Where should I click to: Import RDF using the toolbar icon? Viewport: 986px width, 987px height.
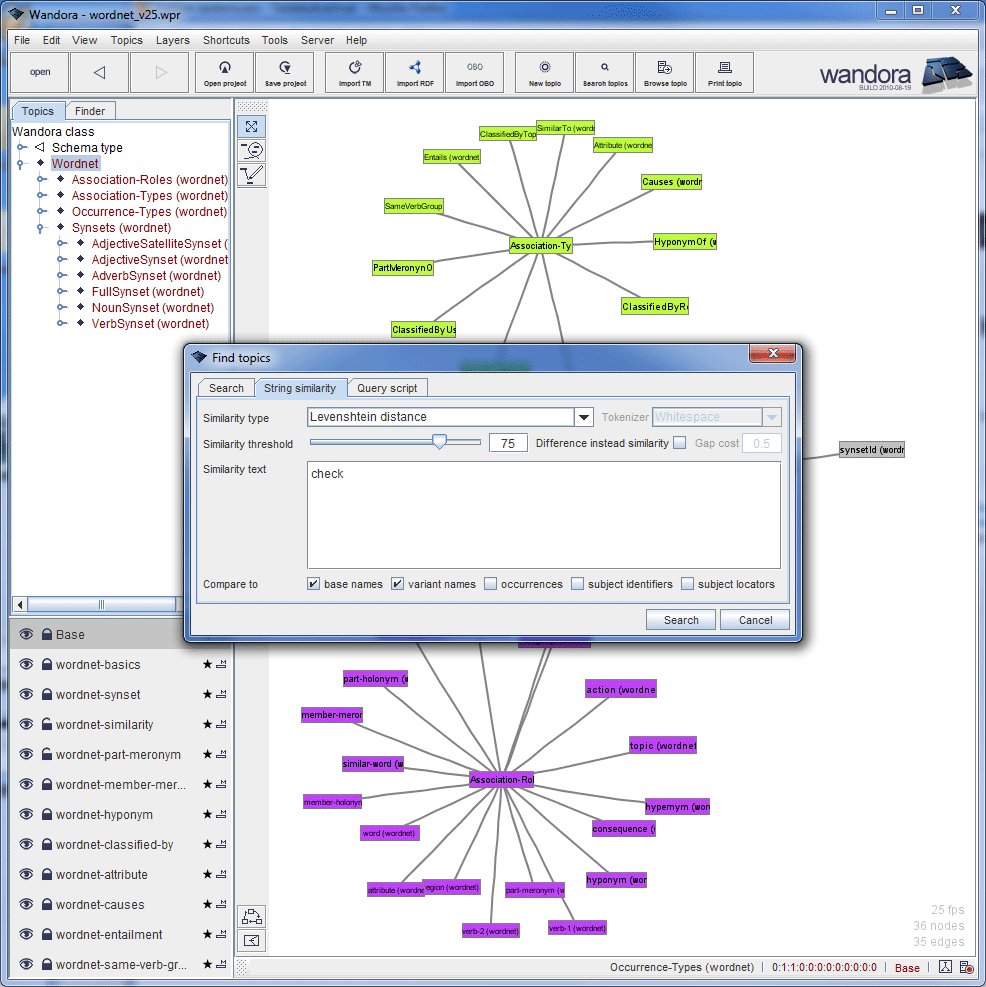pos(414,72)
